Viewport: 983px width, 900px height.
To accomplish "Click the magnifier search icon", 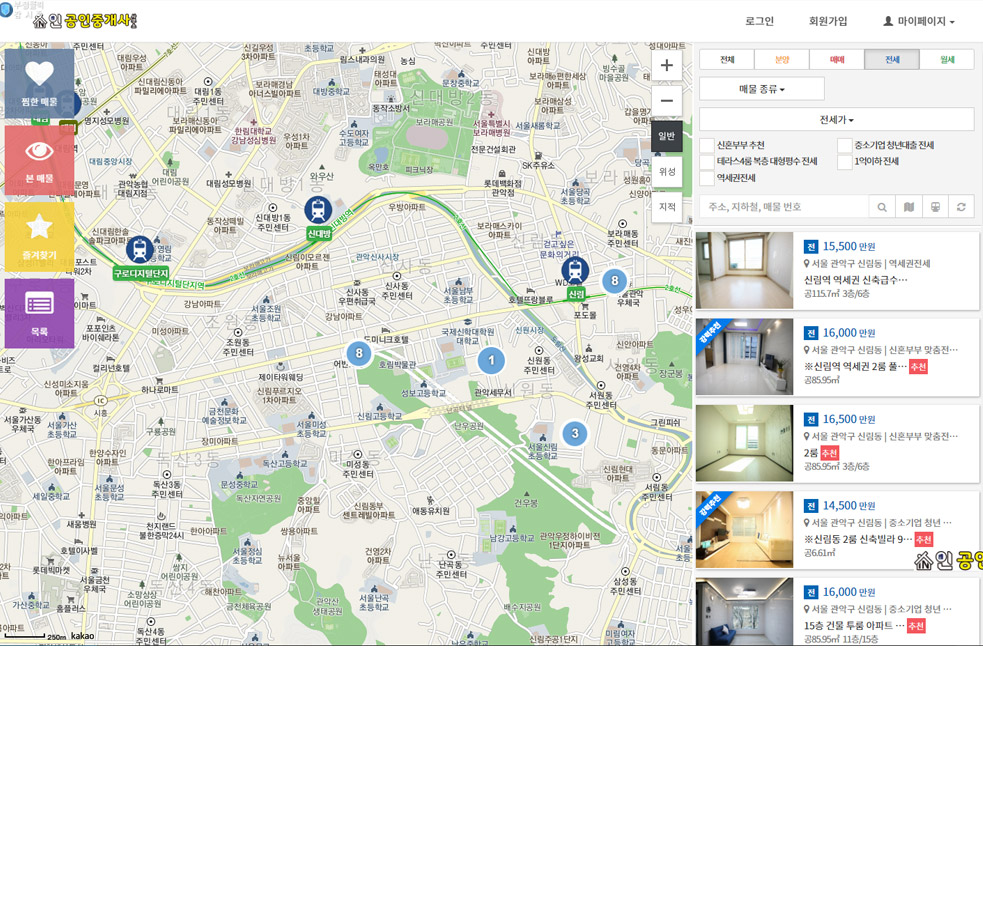I will coord(882,207).
